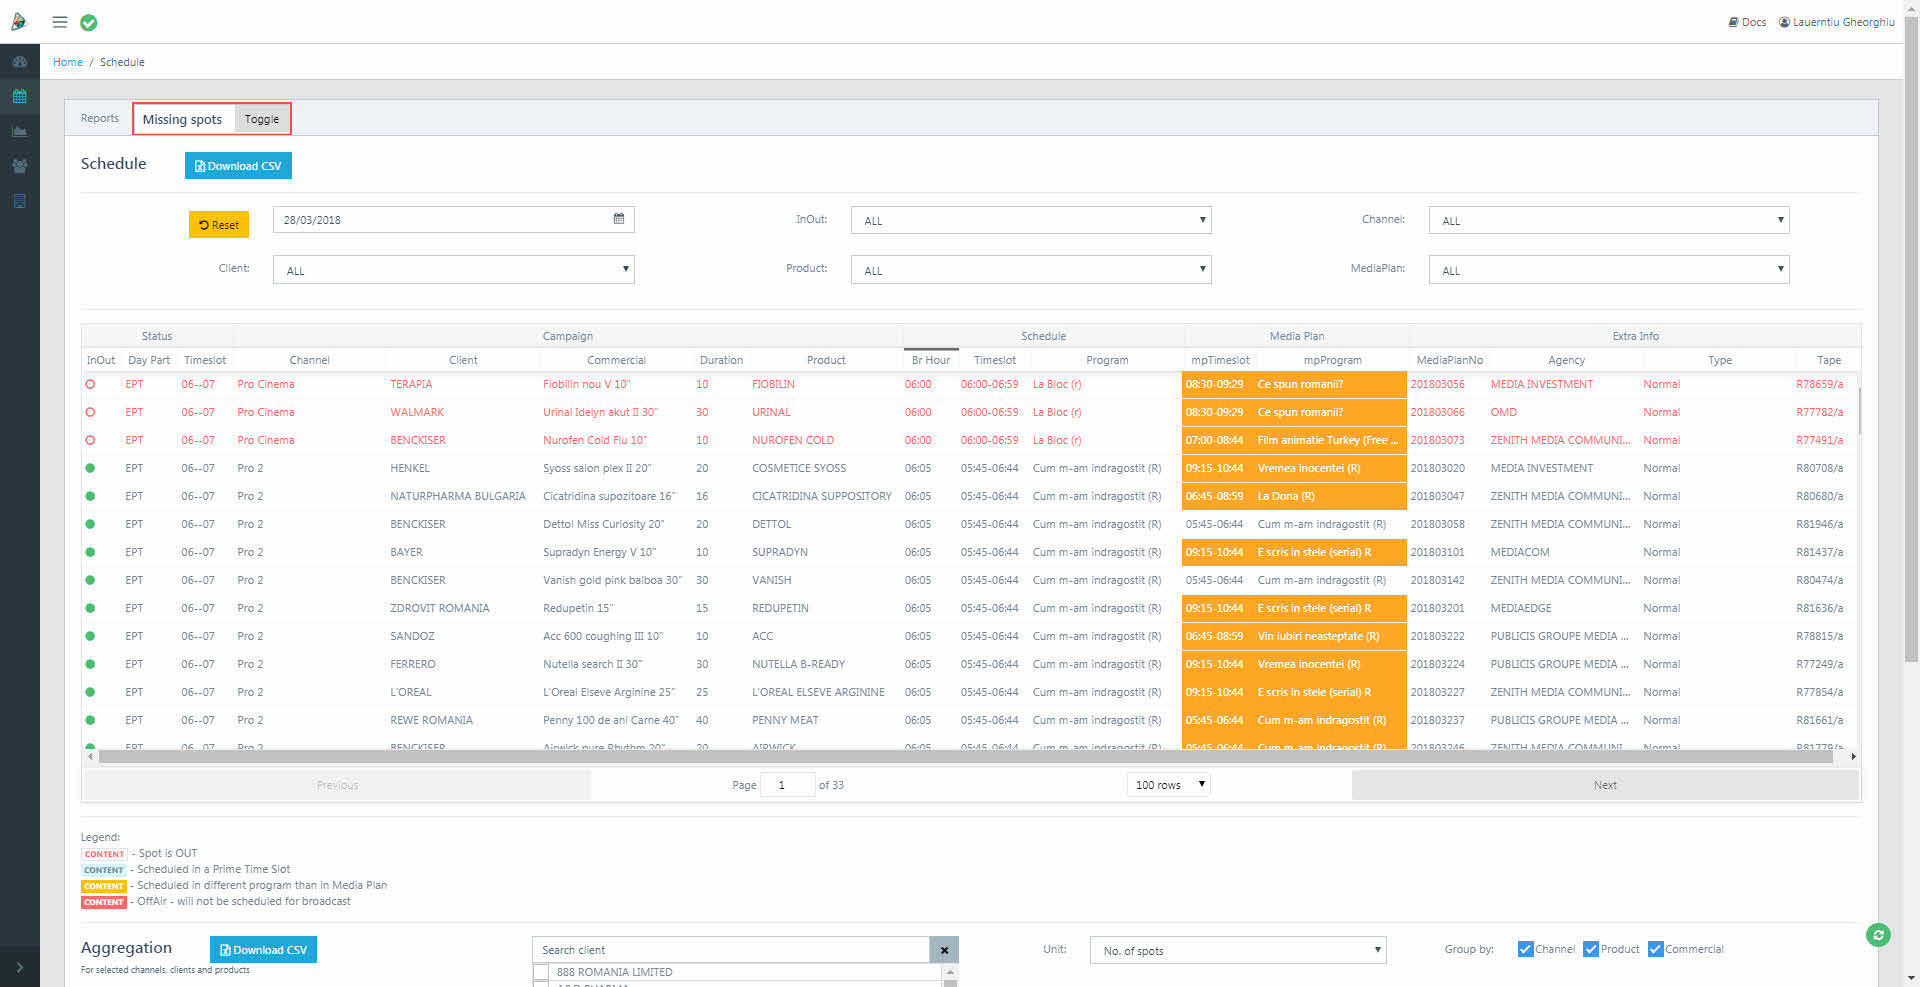Change the 100 rows page size dropdown
Screen dimensions: 1920x987
click(x=1168, y=785)
